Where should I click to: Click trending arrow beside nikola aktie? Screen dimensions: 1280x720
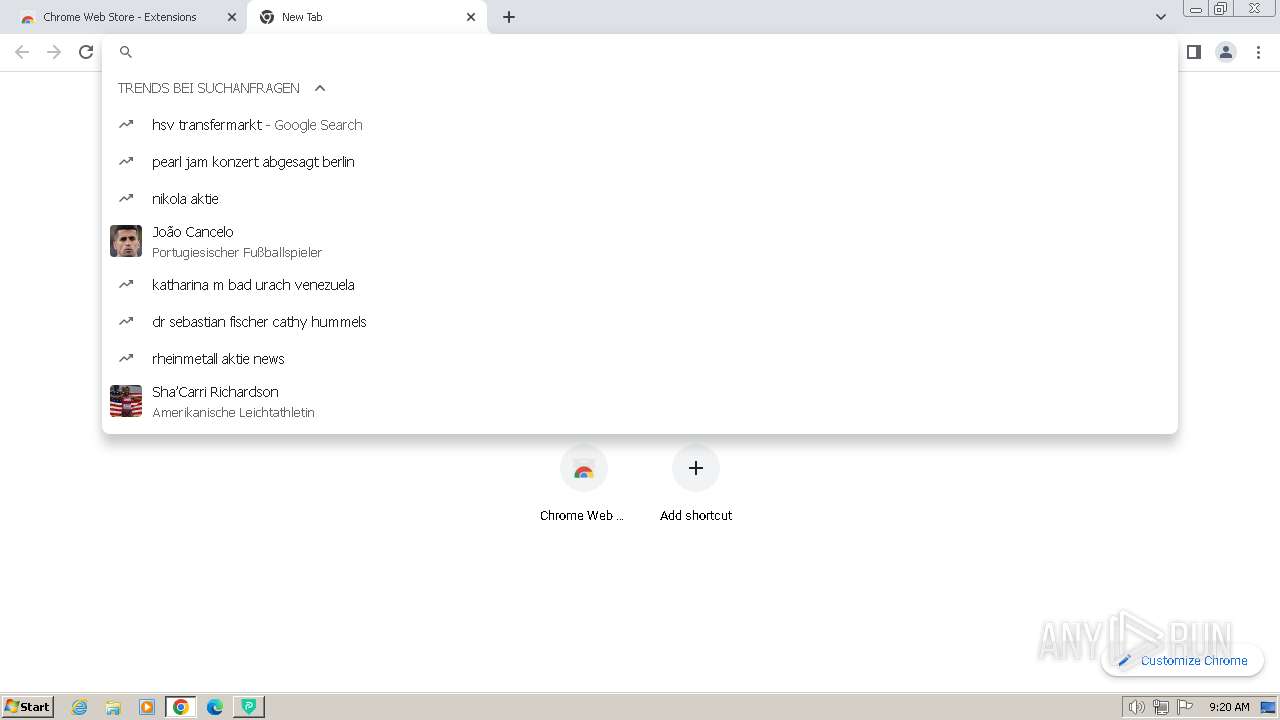126,198
